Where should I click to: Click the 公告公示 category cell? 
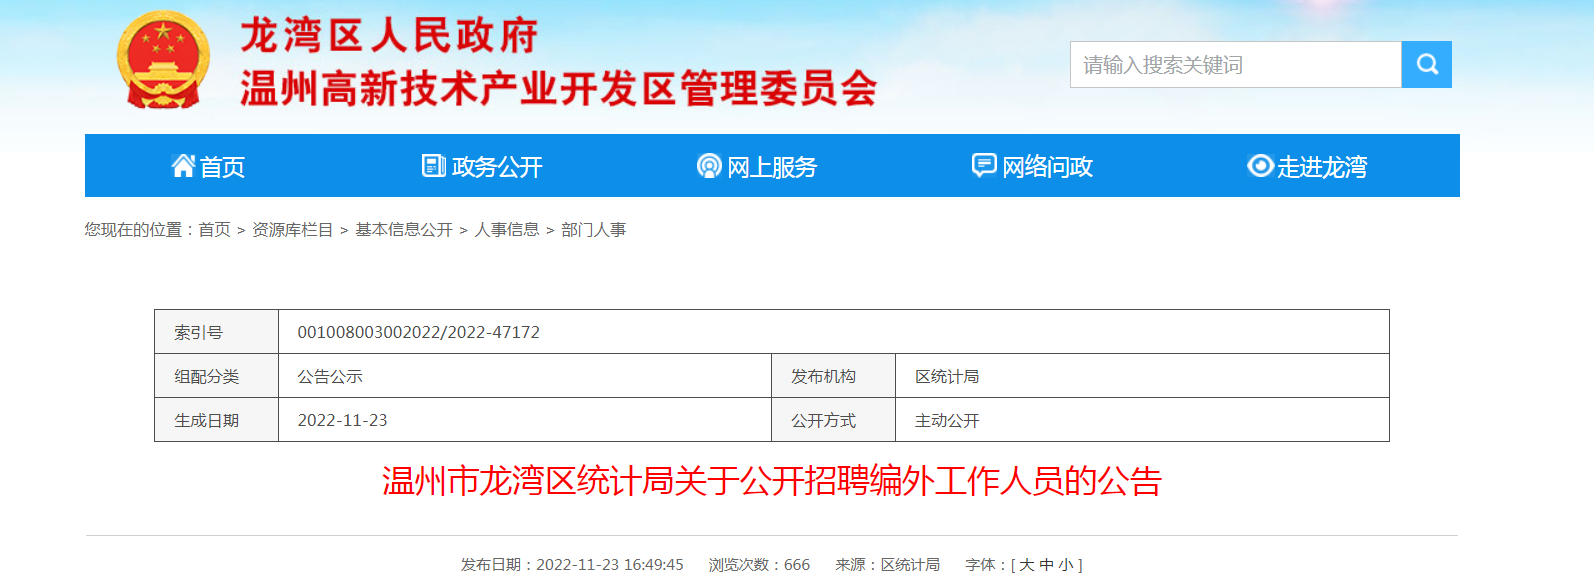click(x=525, y=376)
